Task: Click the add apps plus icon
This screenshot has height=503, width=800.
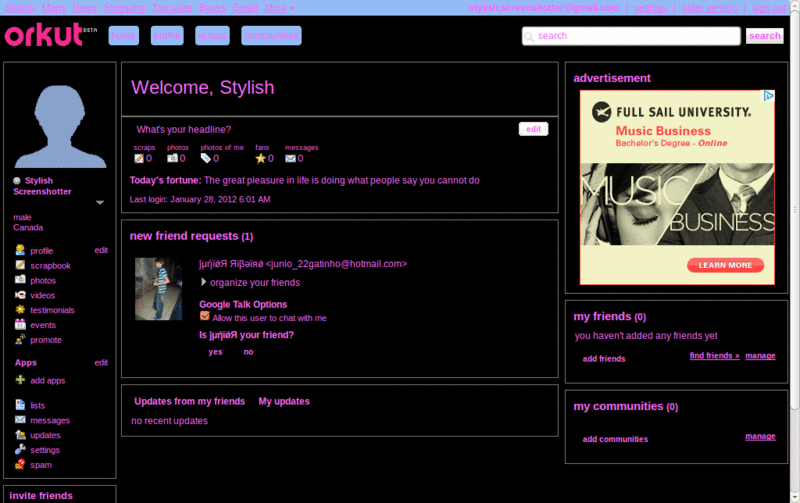Action: click(x=20, y=380)
